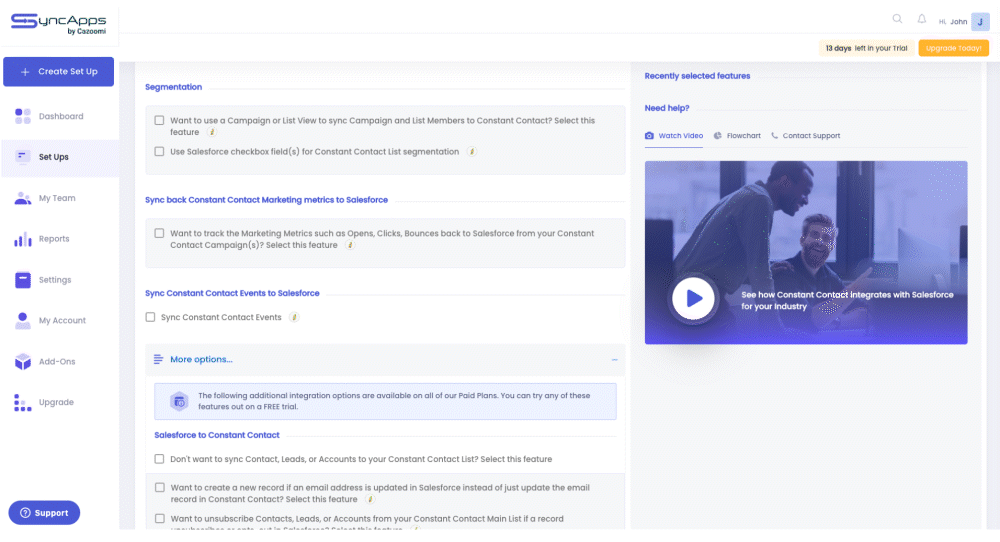Click info icon beside Sync Constant Contact Events
Viewport: 1000px width, 542px height.
pos(294,317)
